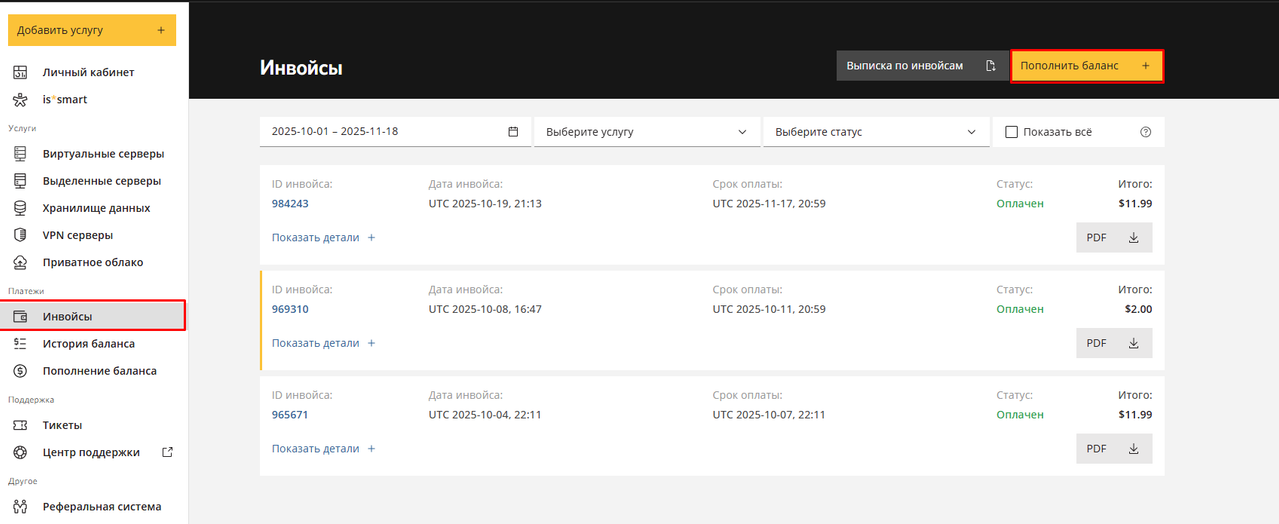The width and height of the screenshot is (1279, 524).
Task: Expand details of invoice 969310
Action: [x=323, y=343]
